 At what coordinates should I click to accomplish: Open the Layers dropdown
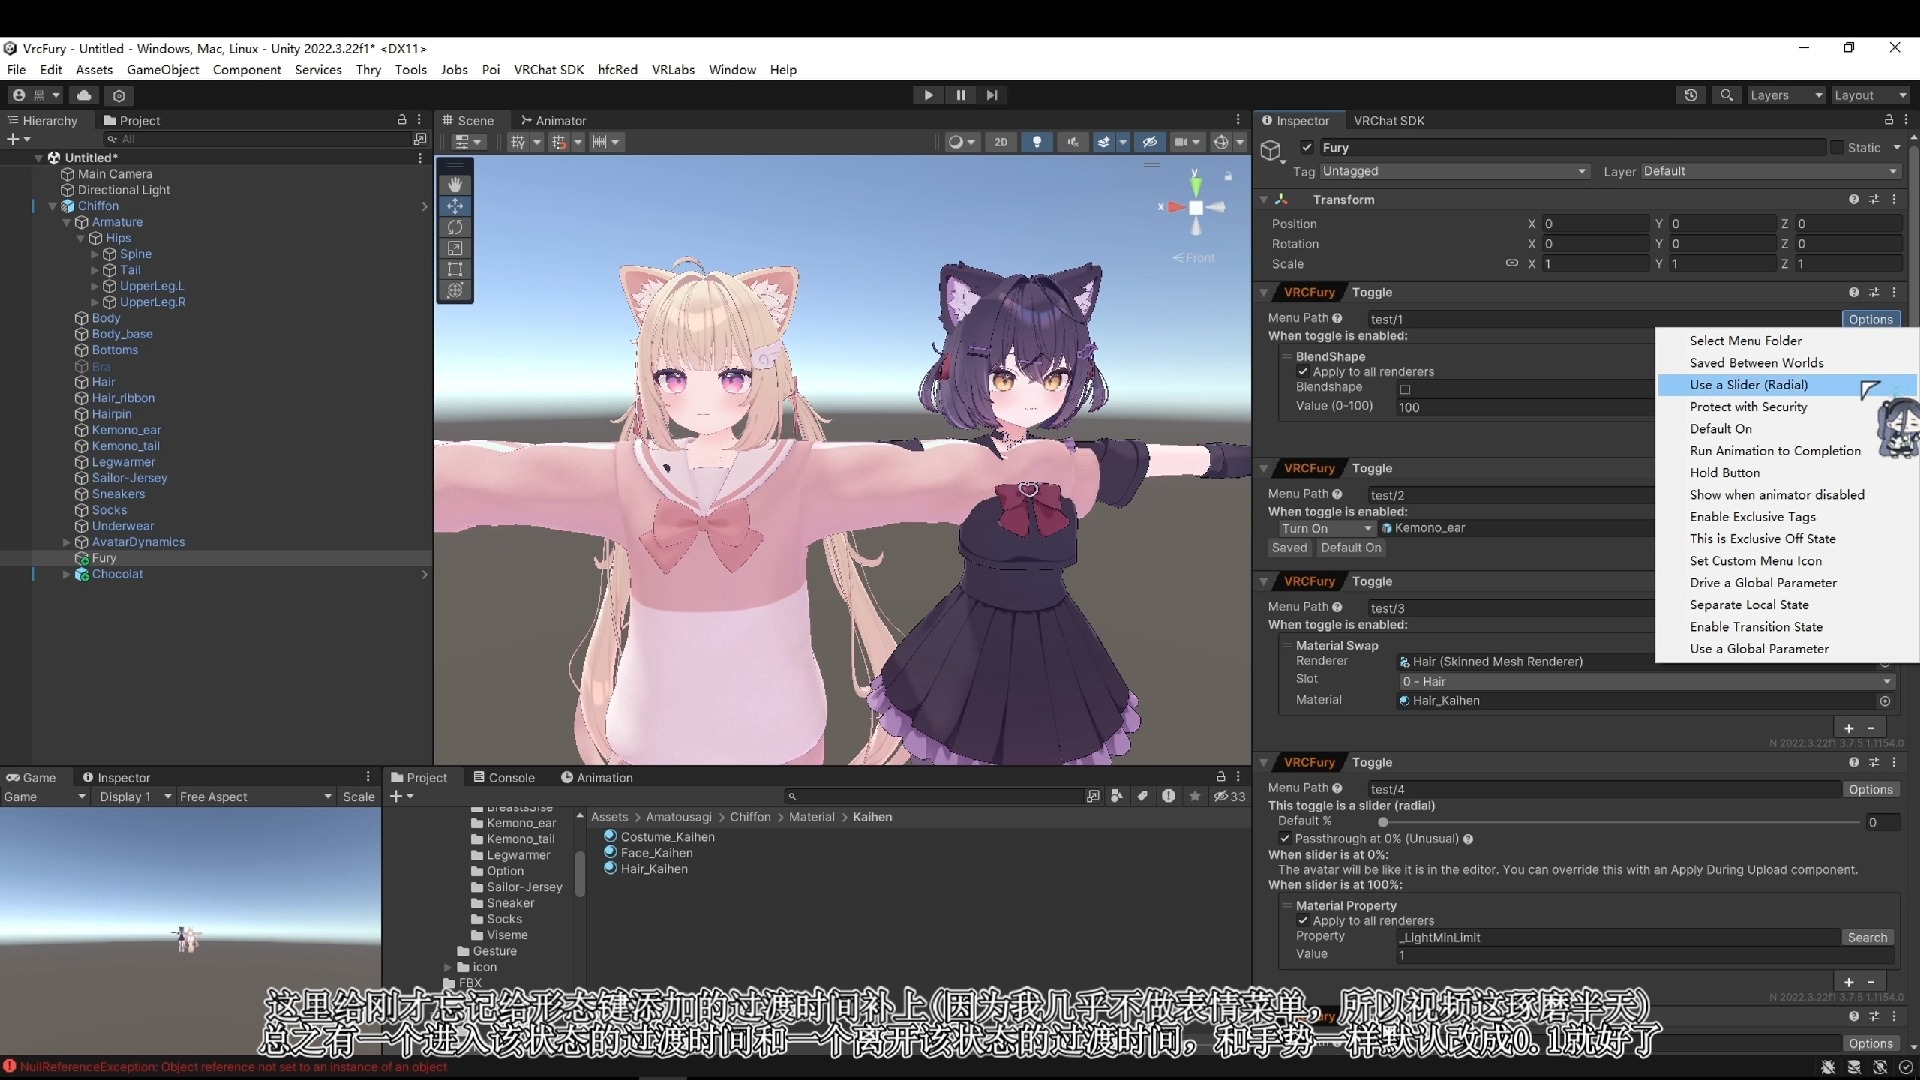click(1786, 95)
